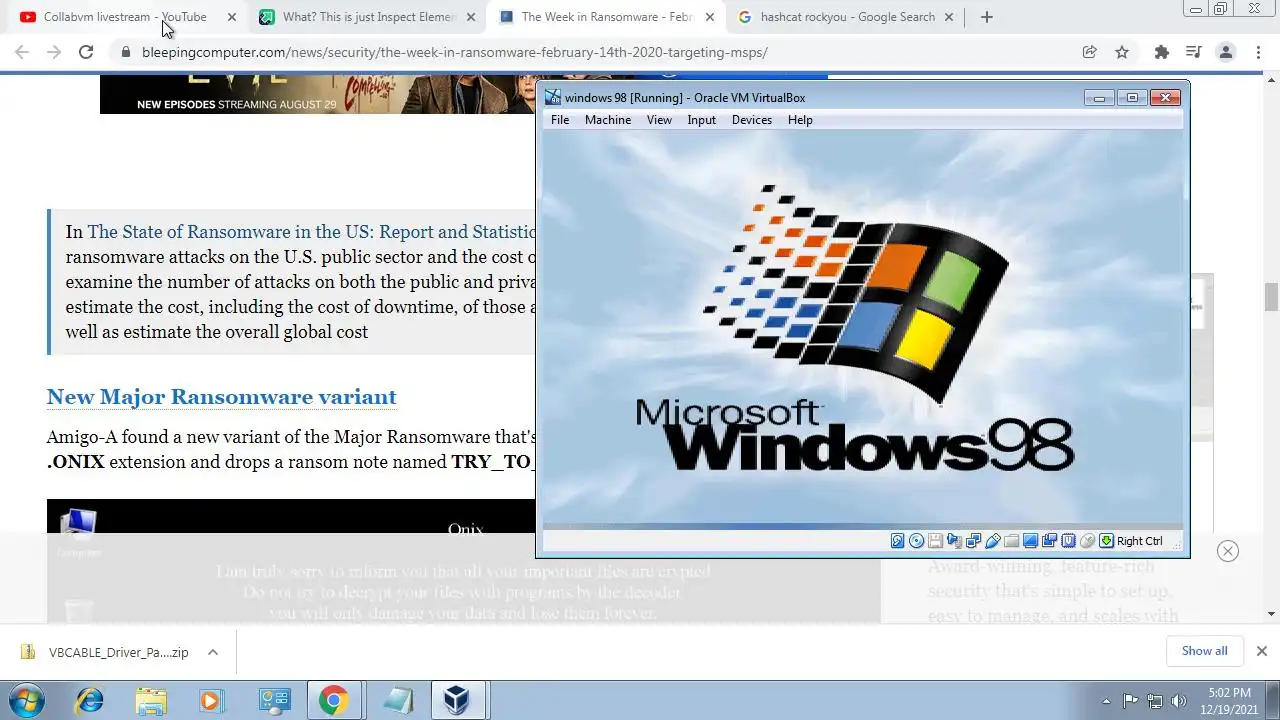
Task: Click the audio icon in VirtualBox status bar
Action: (x=954, y=541)
